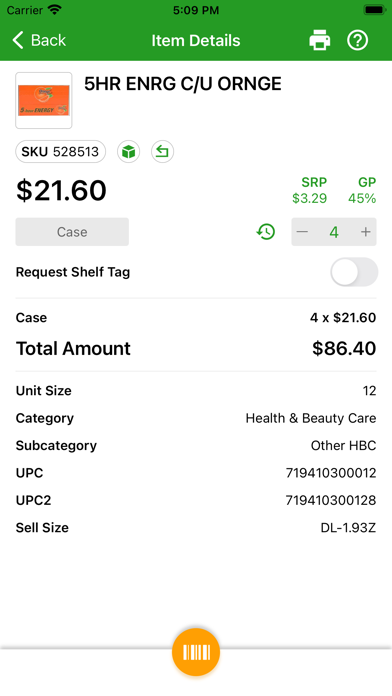Tap the Total Amount $86.40 row
392x696 pixels.
coord(196,349)
